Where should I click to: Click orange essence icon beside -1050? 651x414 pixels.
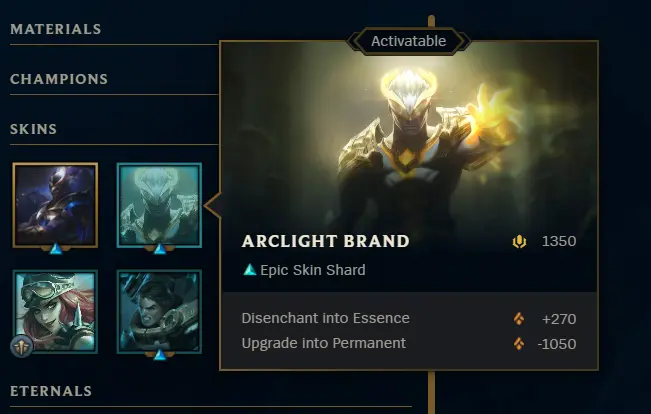point(519,344)
